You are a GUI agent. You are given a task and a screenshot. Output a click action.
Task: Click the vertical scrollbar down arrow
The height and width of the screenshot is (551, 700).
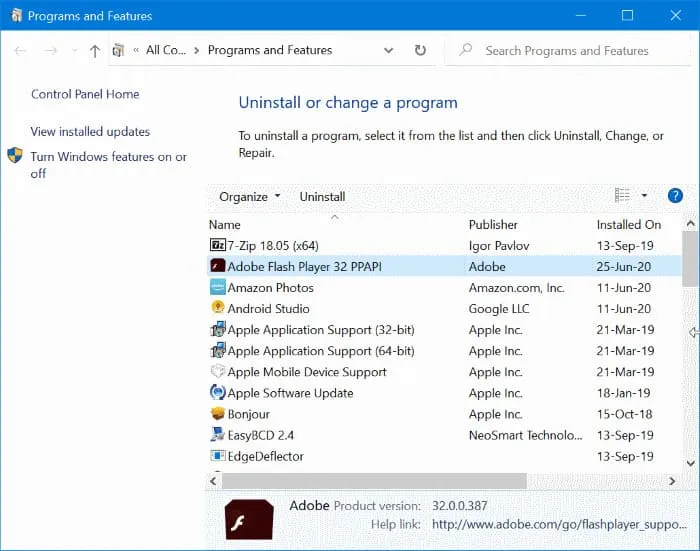[691, 463]
